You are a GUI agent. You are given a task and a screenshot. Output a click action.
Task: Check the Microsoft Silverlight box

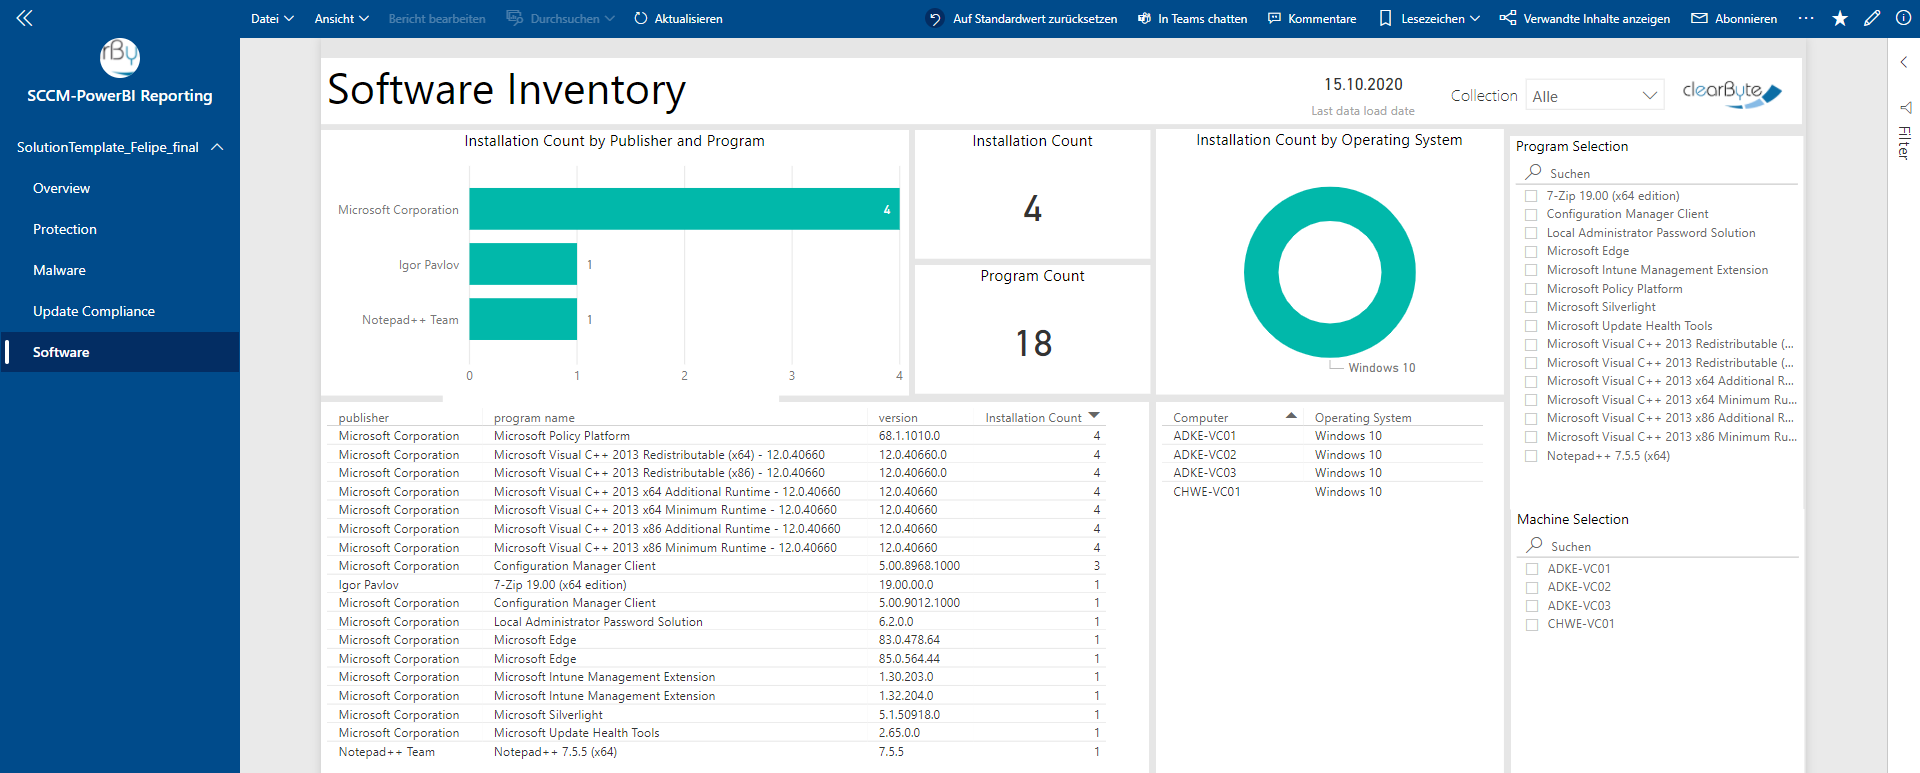[1531, 307]
